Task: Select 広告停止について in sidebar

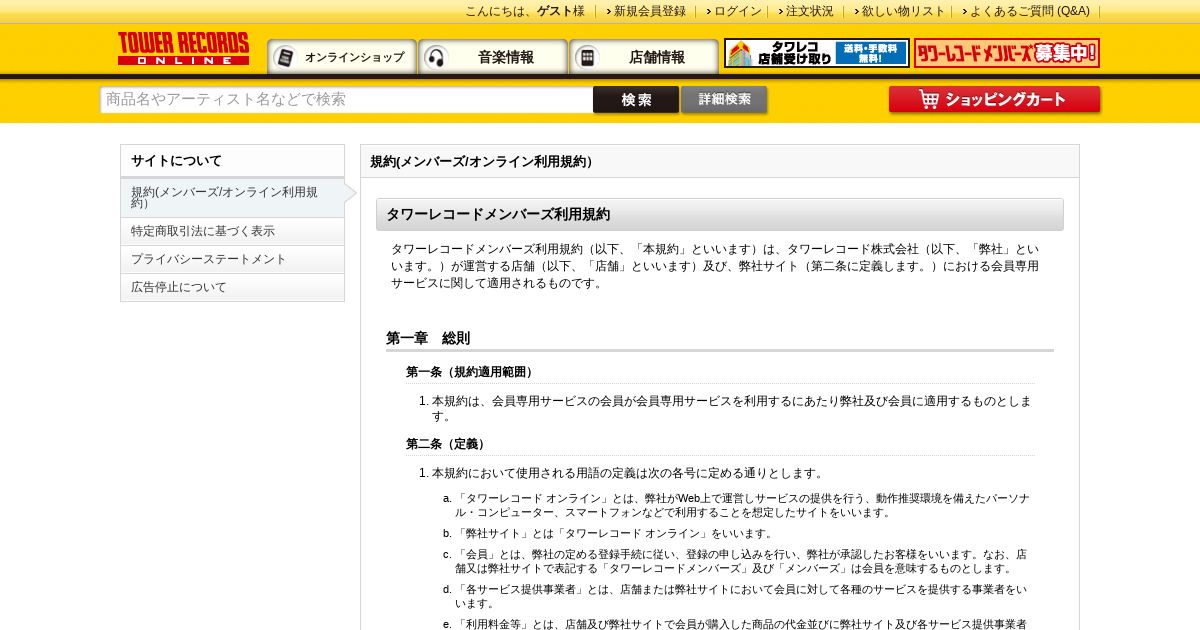Action: (232, 287)
